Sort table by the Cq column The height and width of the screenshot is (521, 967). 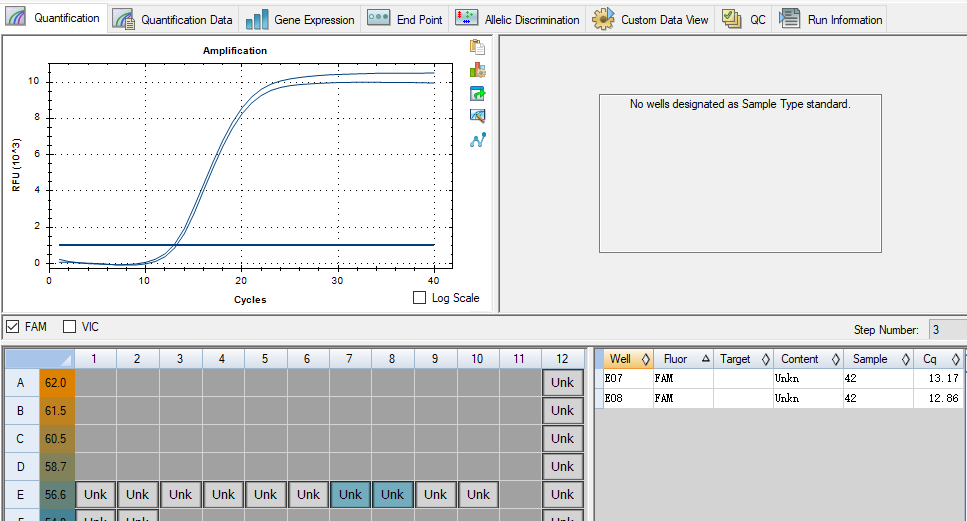[939, 359]
